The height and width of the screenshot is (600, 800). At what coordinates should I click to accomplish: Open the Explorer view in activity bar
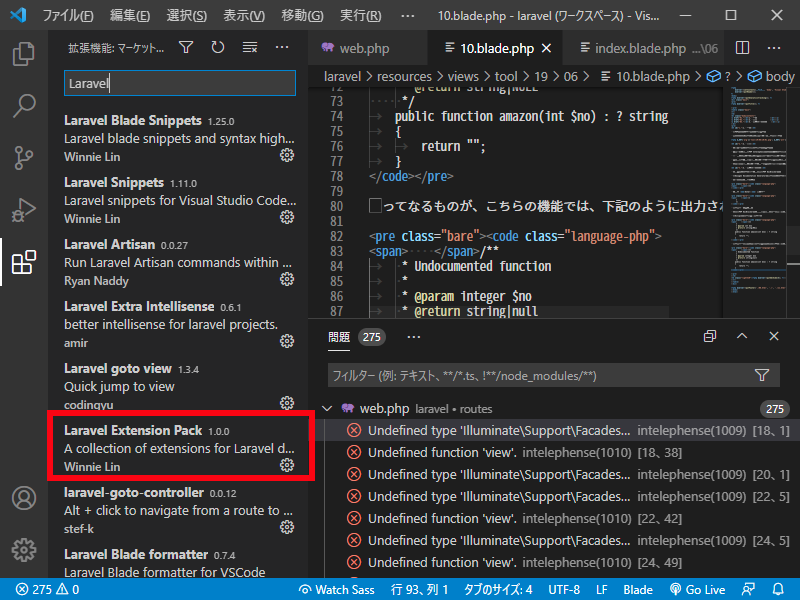(23, 53)
